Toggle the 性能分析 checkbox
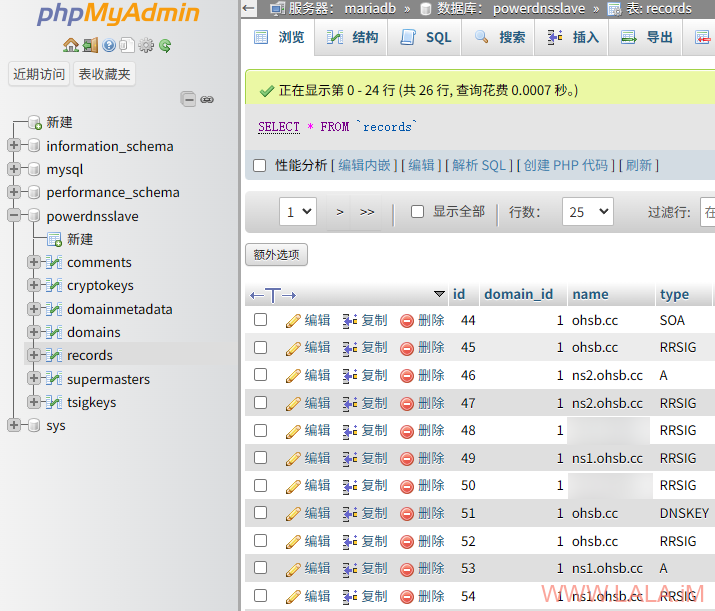This screenshot has width=715, height=611. click(260, 165)
